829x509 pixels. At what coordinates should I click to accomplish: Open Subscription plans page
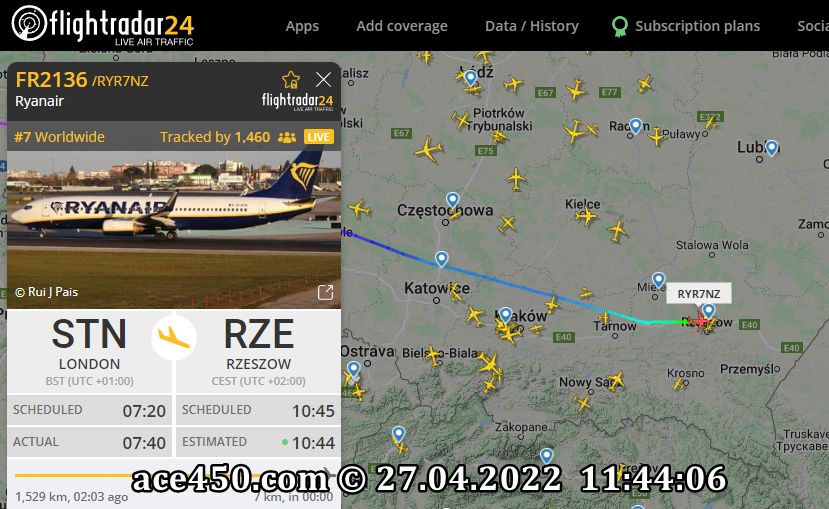686,26
